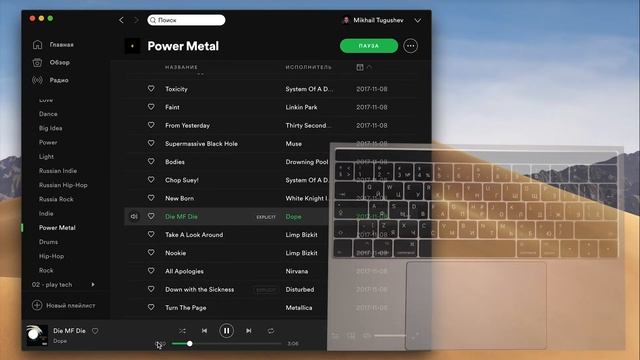Viewport: 640px width, 360px height.
Task: Toggle repeat in the player bar
Action: (271, 331)
